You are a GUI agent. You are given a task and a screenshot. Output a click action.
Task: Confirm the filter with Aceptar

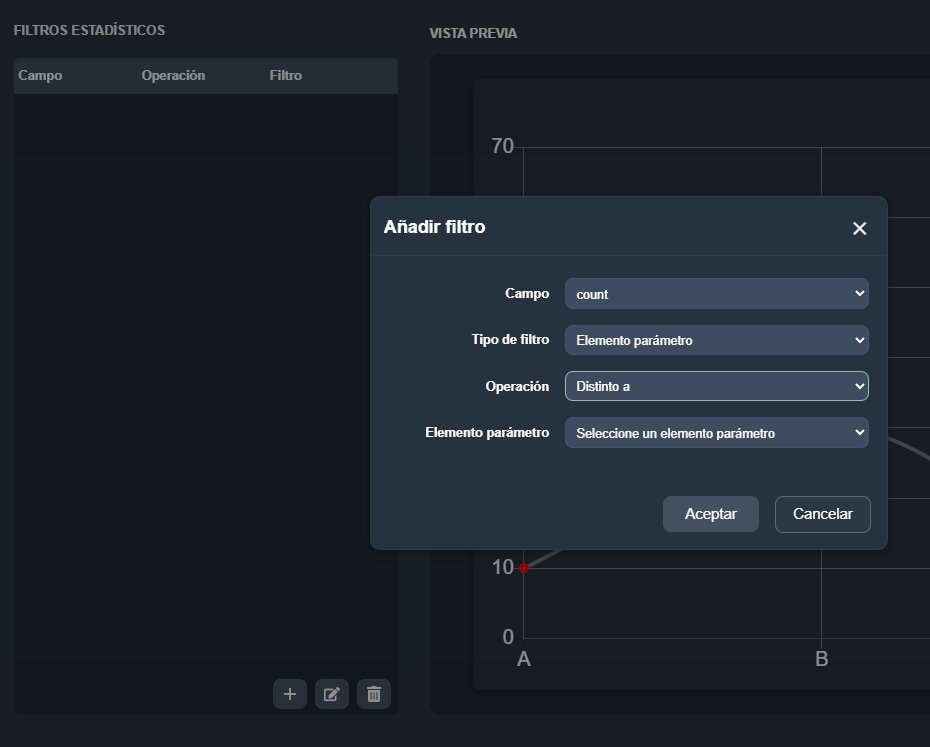click(710, 514)
